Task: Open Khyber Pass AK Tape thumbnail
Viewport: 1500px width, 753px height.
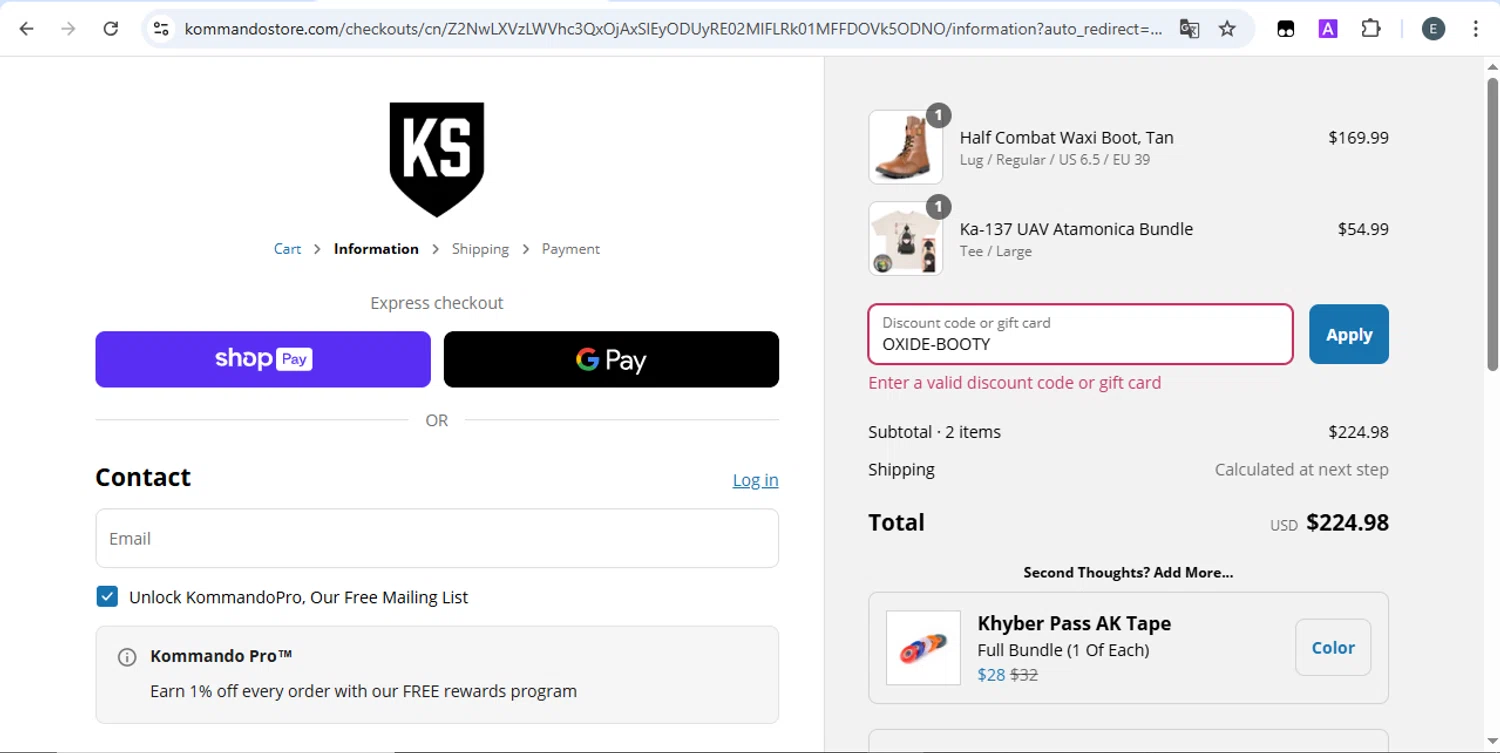Action: click(x=923, y=648)
